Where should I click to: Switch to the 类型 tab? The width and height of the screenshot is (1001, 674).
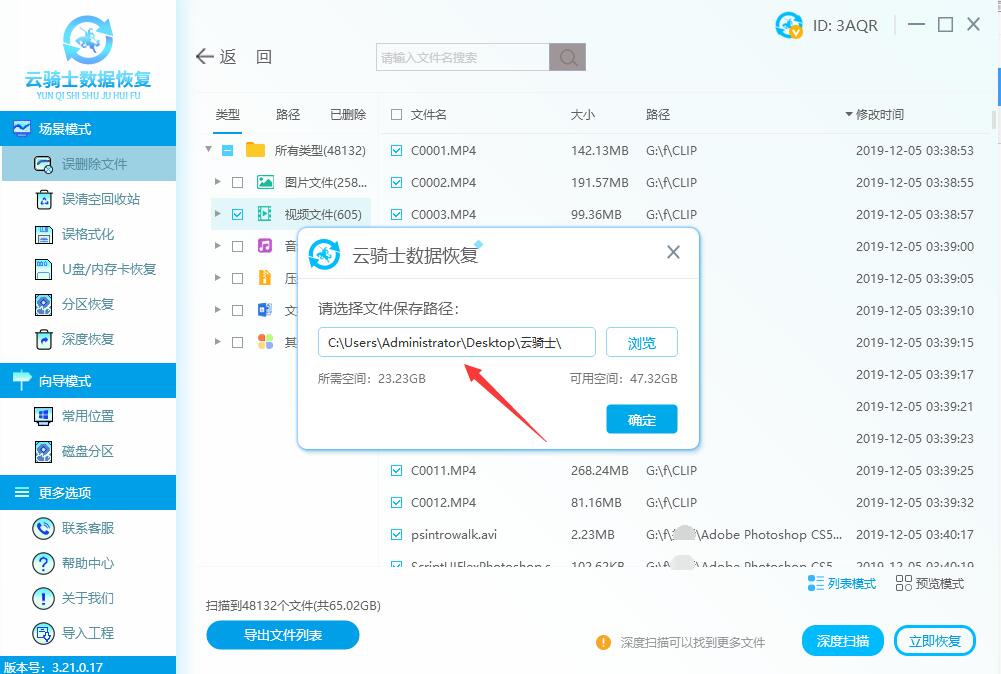click(x=228, y=114)
